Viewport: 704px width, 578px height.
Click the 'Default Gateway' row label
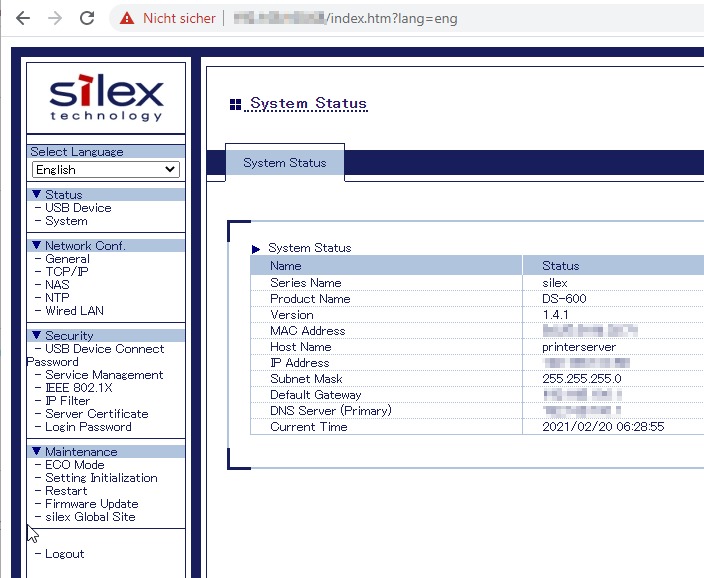[316, 395]
